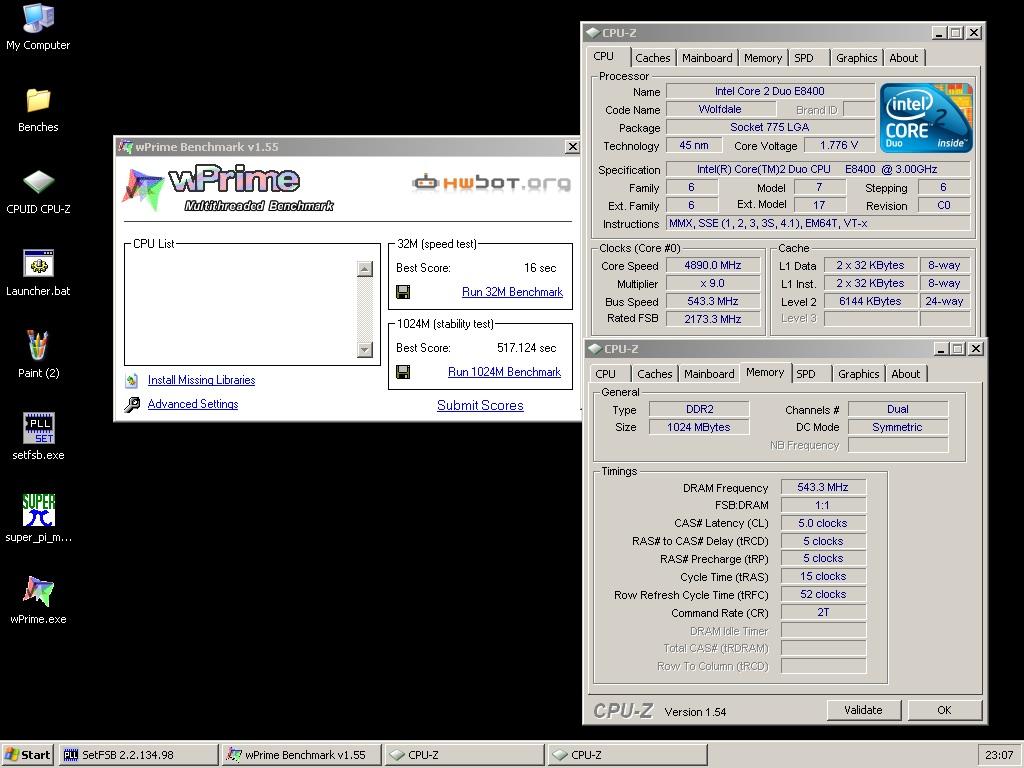Open Advanced Settings link in wPrime
The height and width of the screenshot is (768, 1024).
pos(193,404)
